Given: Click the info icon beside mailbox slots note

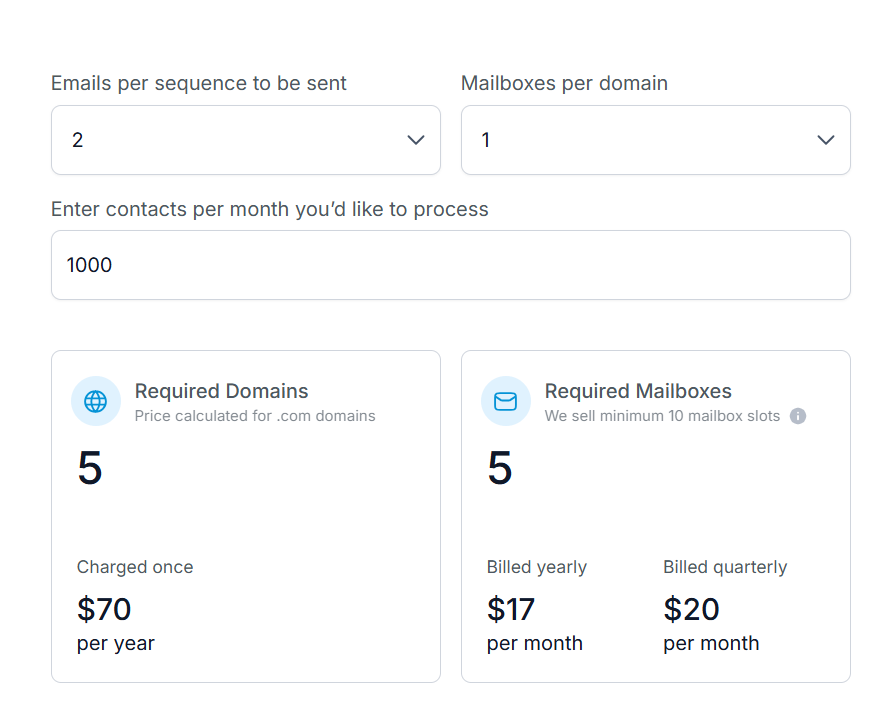Looking at the screenshot, I should [797, 416].
